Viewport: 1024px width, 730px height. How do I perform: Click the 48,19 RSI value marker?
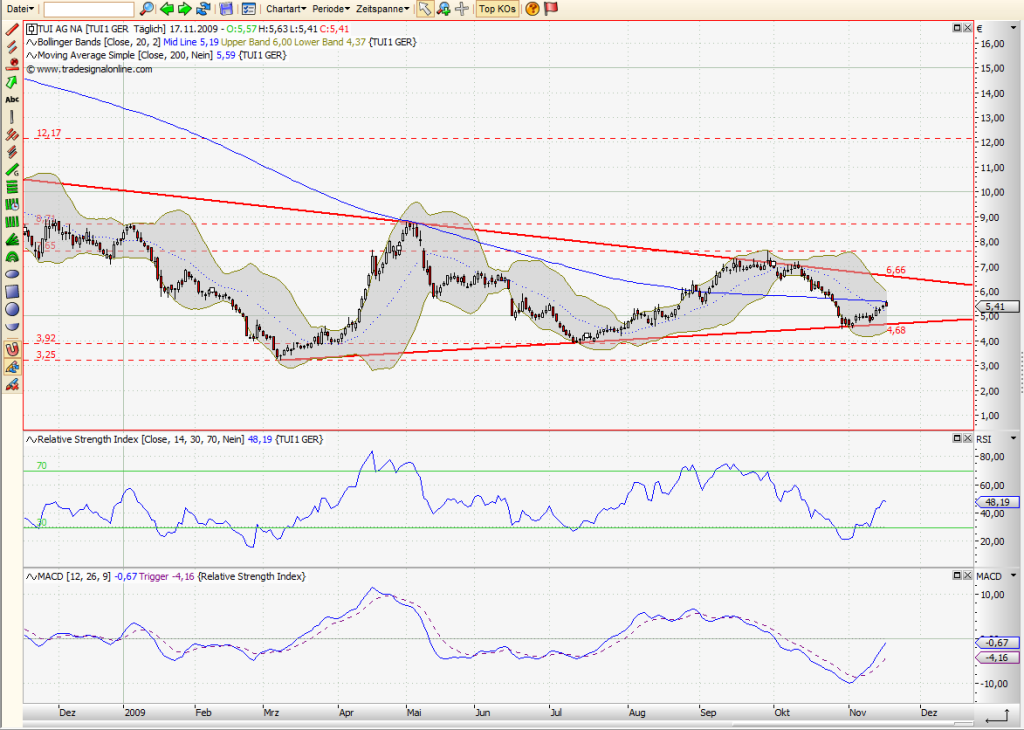pos(997,502)
